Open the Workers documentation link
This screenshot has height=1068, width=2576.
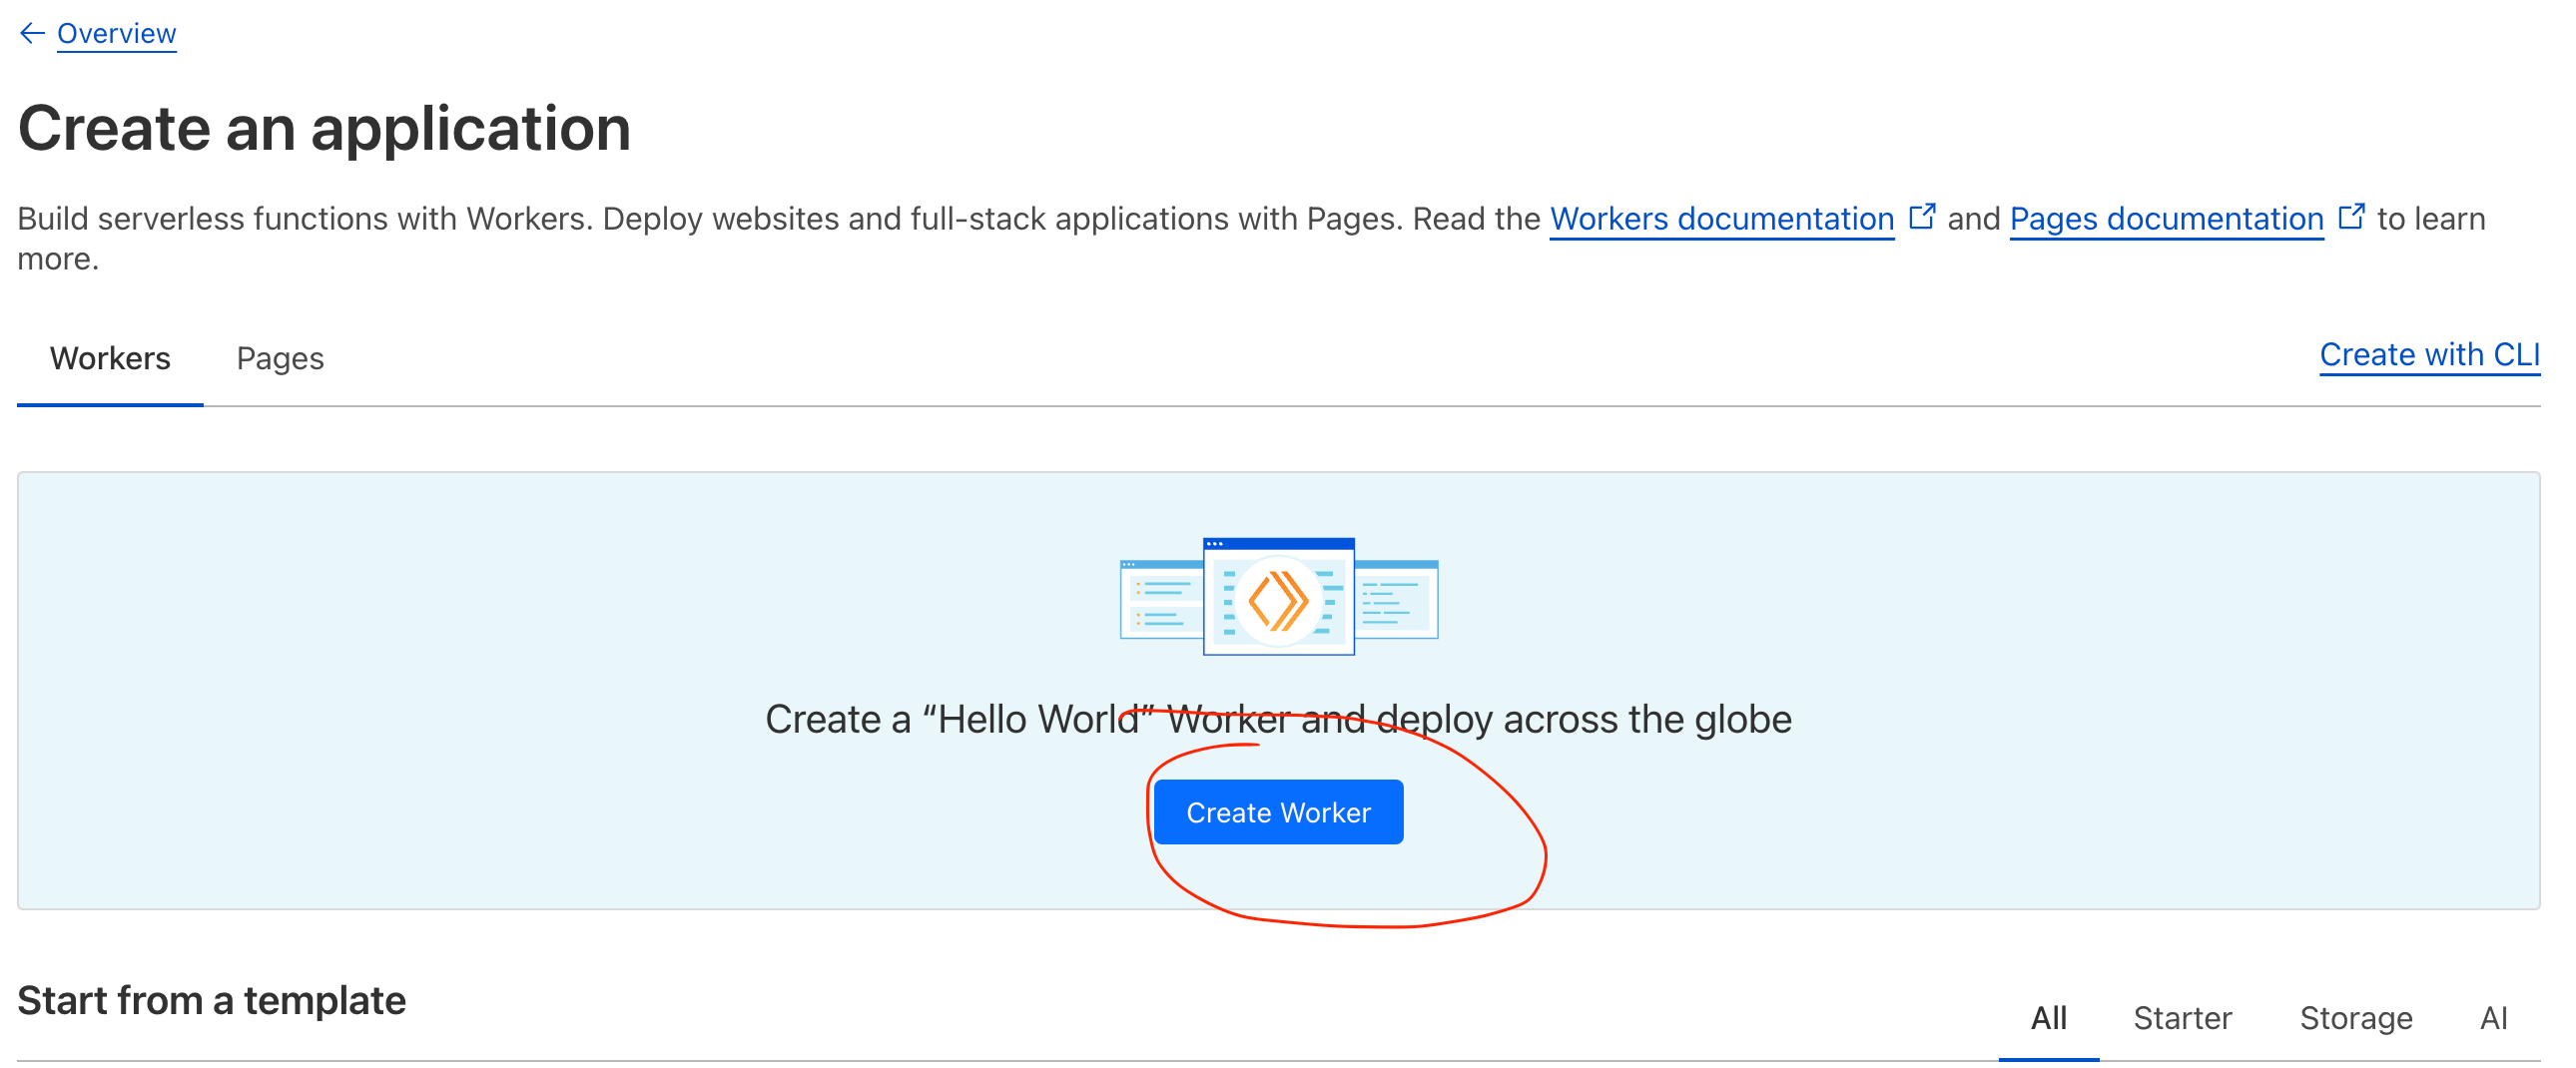(1721, 218)
